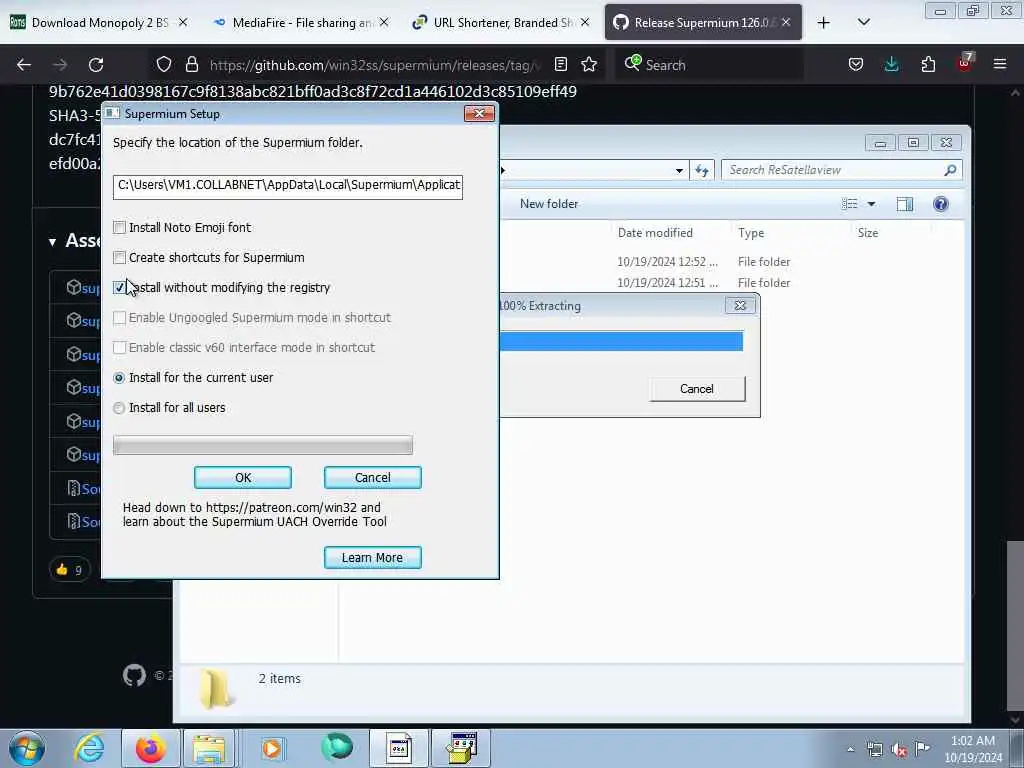Open Windows Start orb
This screenshot has height=768, width=1024.
(x=27, y=748)
